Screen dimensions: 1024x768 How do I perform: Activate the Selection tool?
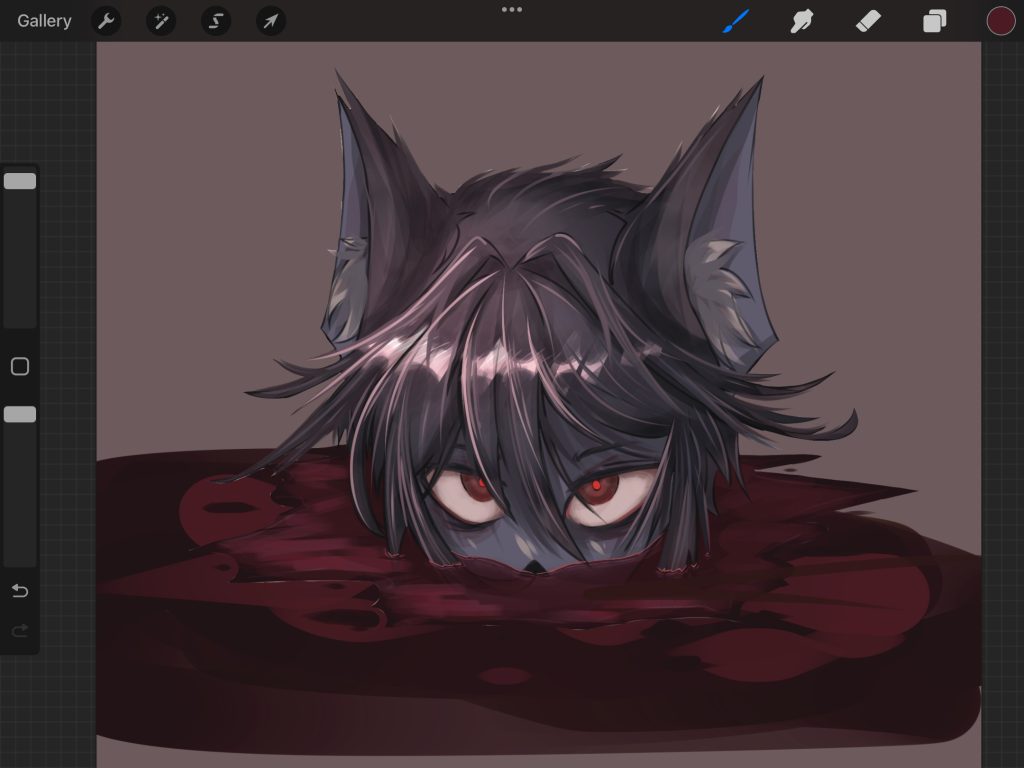click(216, 21)
